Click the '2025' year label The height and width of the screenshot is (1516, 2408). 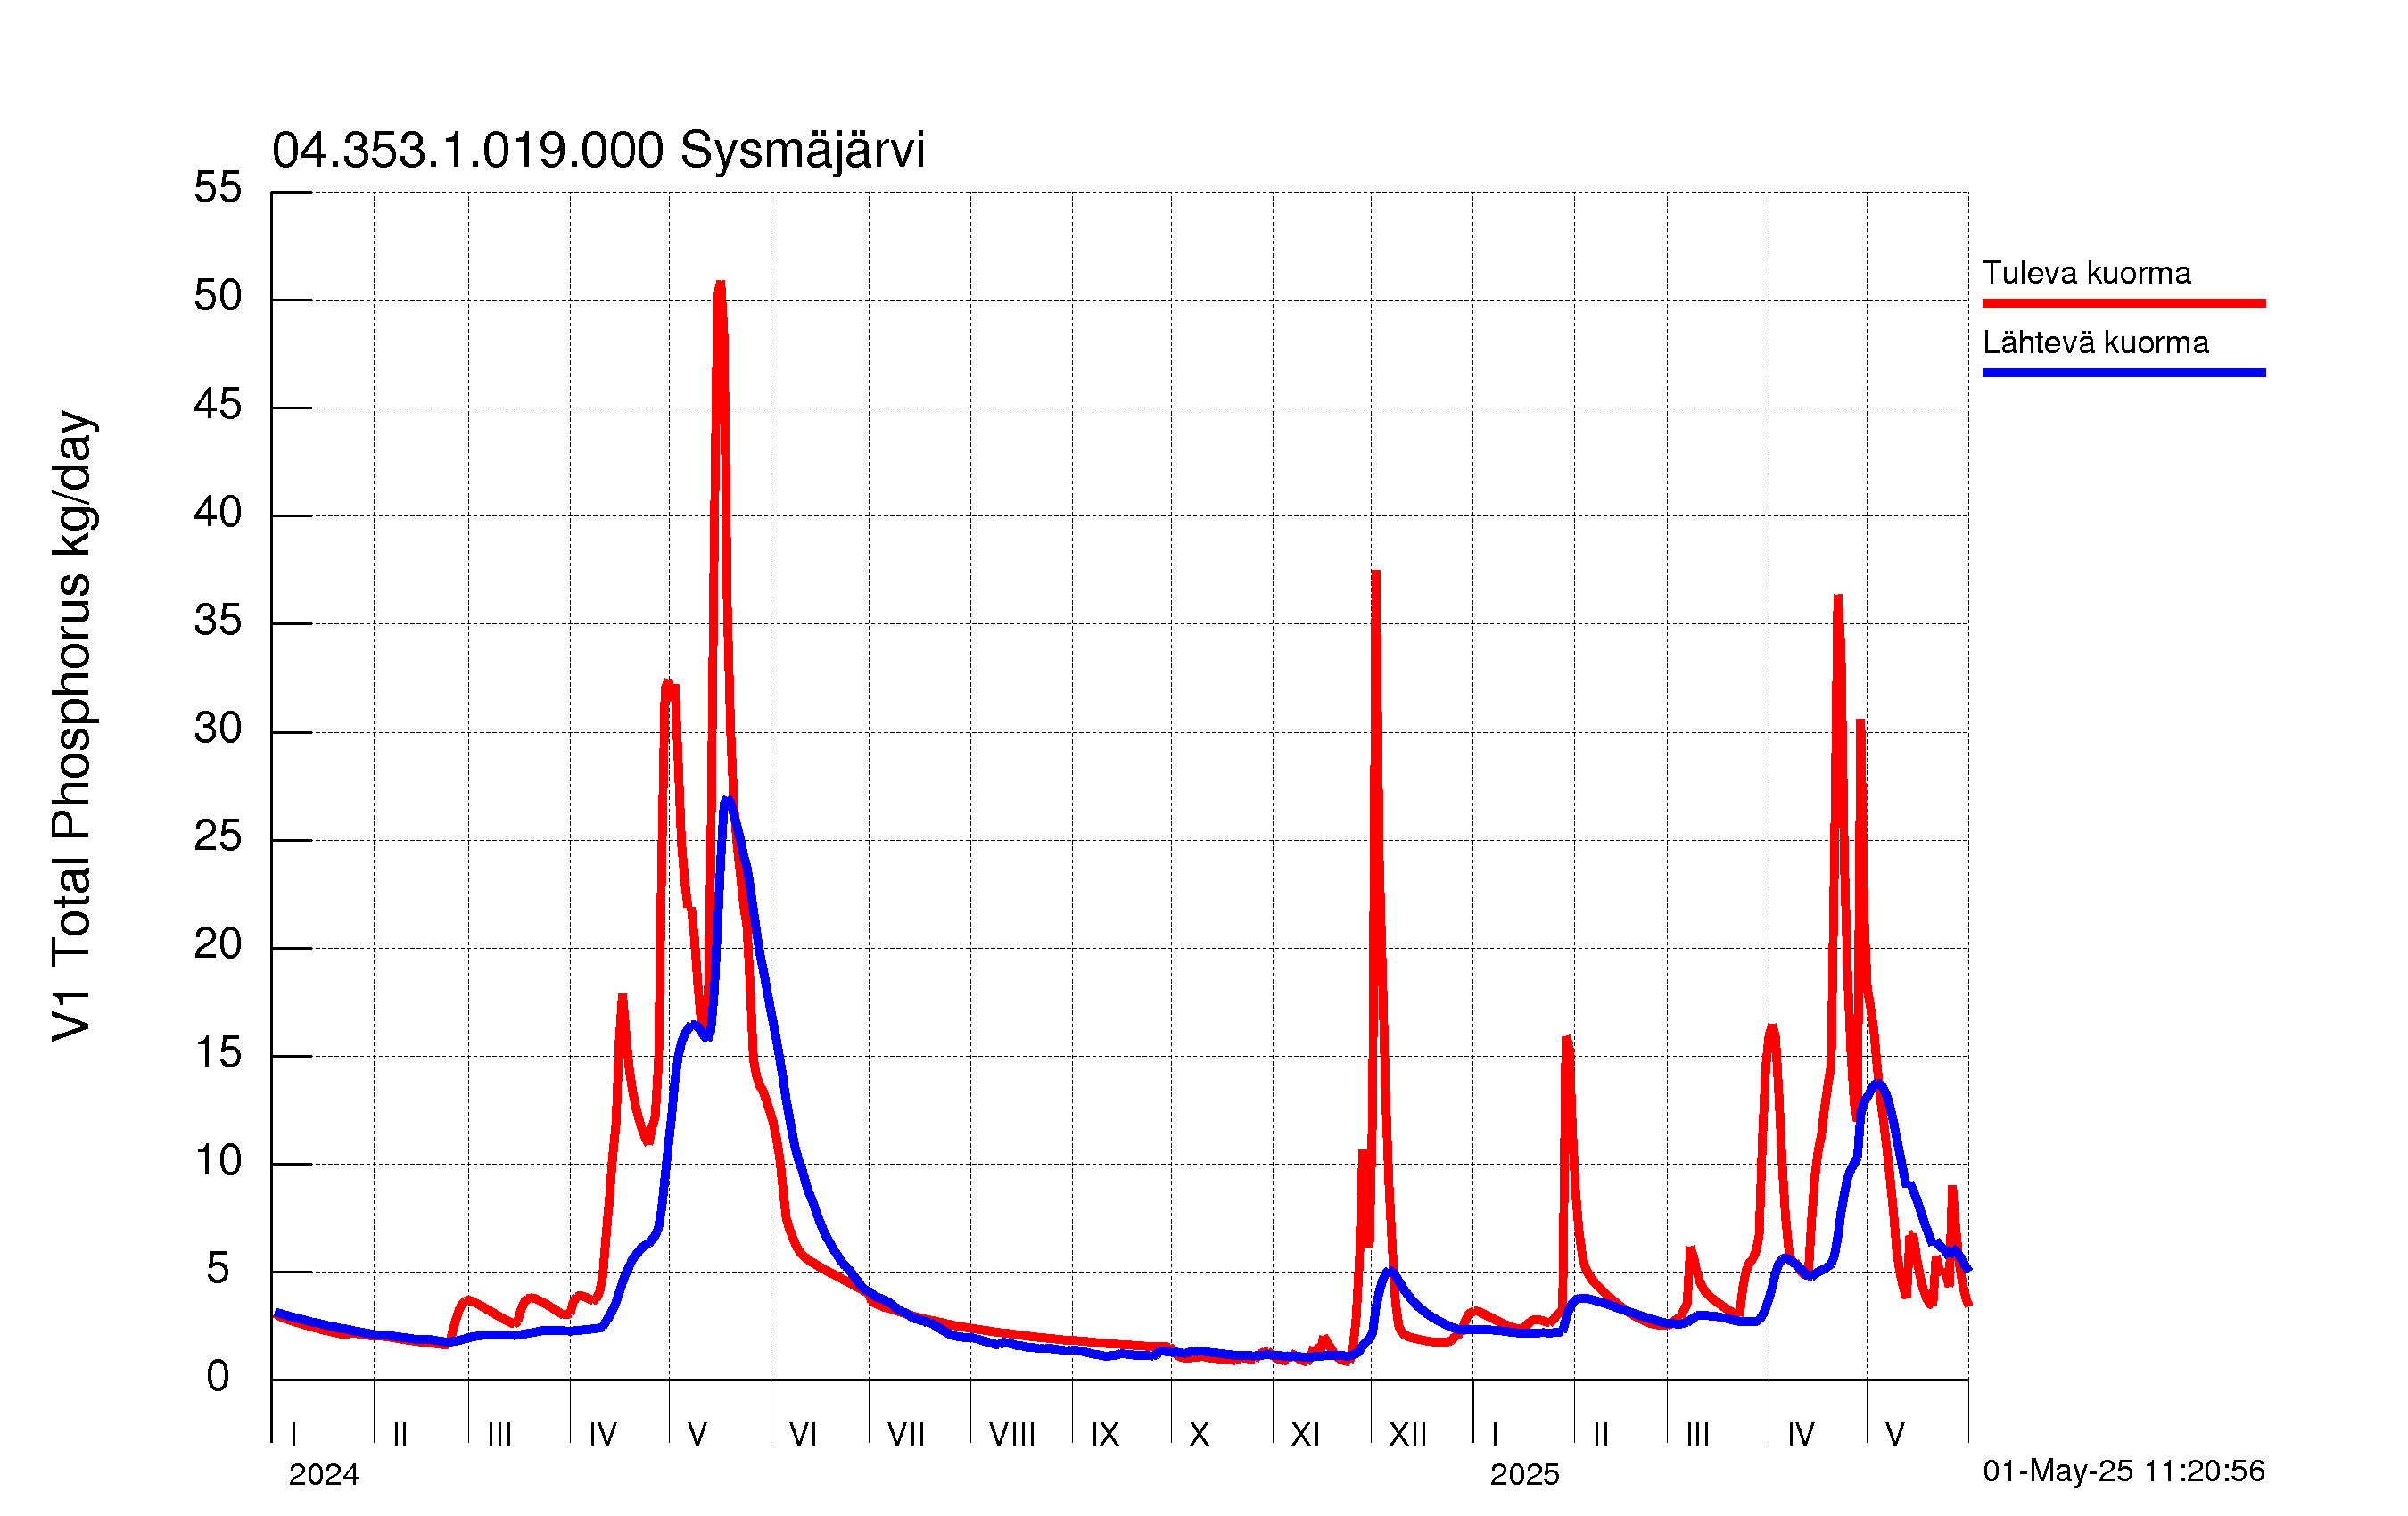pyautogui.click(x=1525, y=1475)
